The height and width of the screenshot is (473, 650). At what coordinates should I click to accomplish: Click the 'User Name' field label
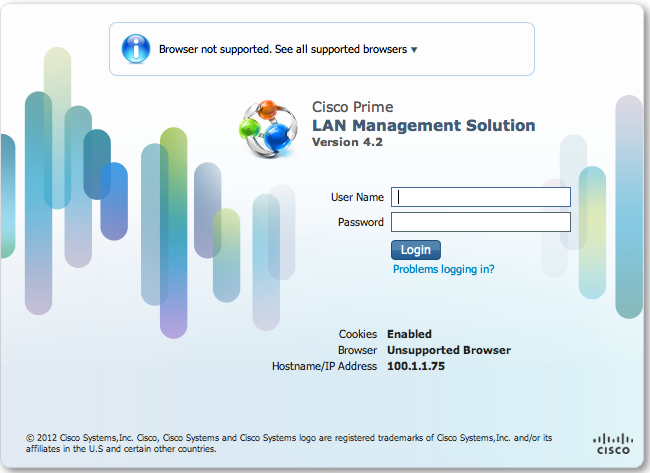[357, 197]
